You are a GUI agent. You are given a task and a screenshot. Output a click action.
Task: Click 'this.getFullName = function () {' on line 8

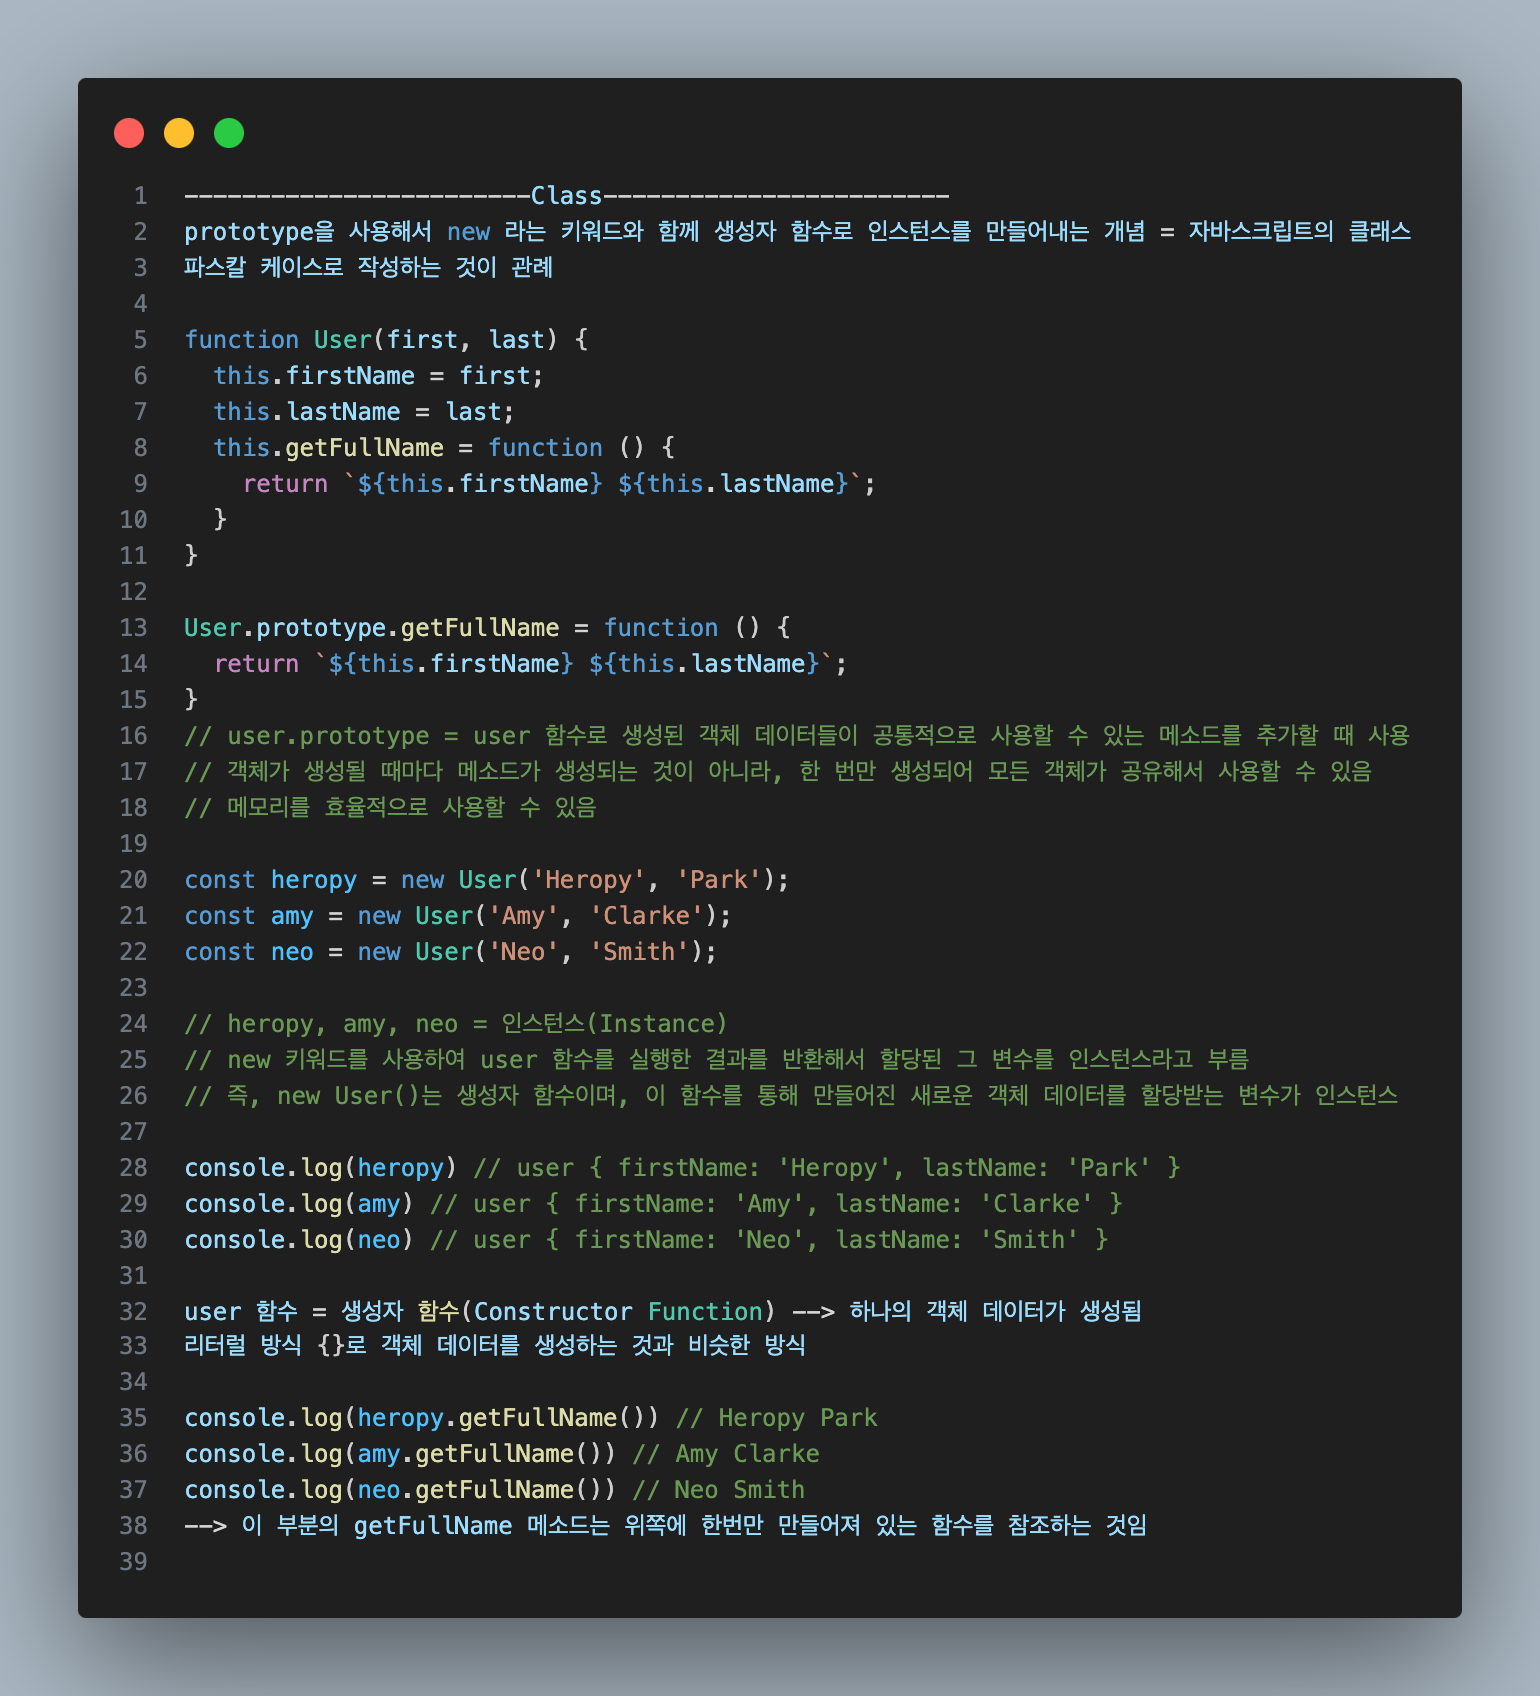point(445,448)
